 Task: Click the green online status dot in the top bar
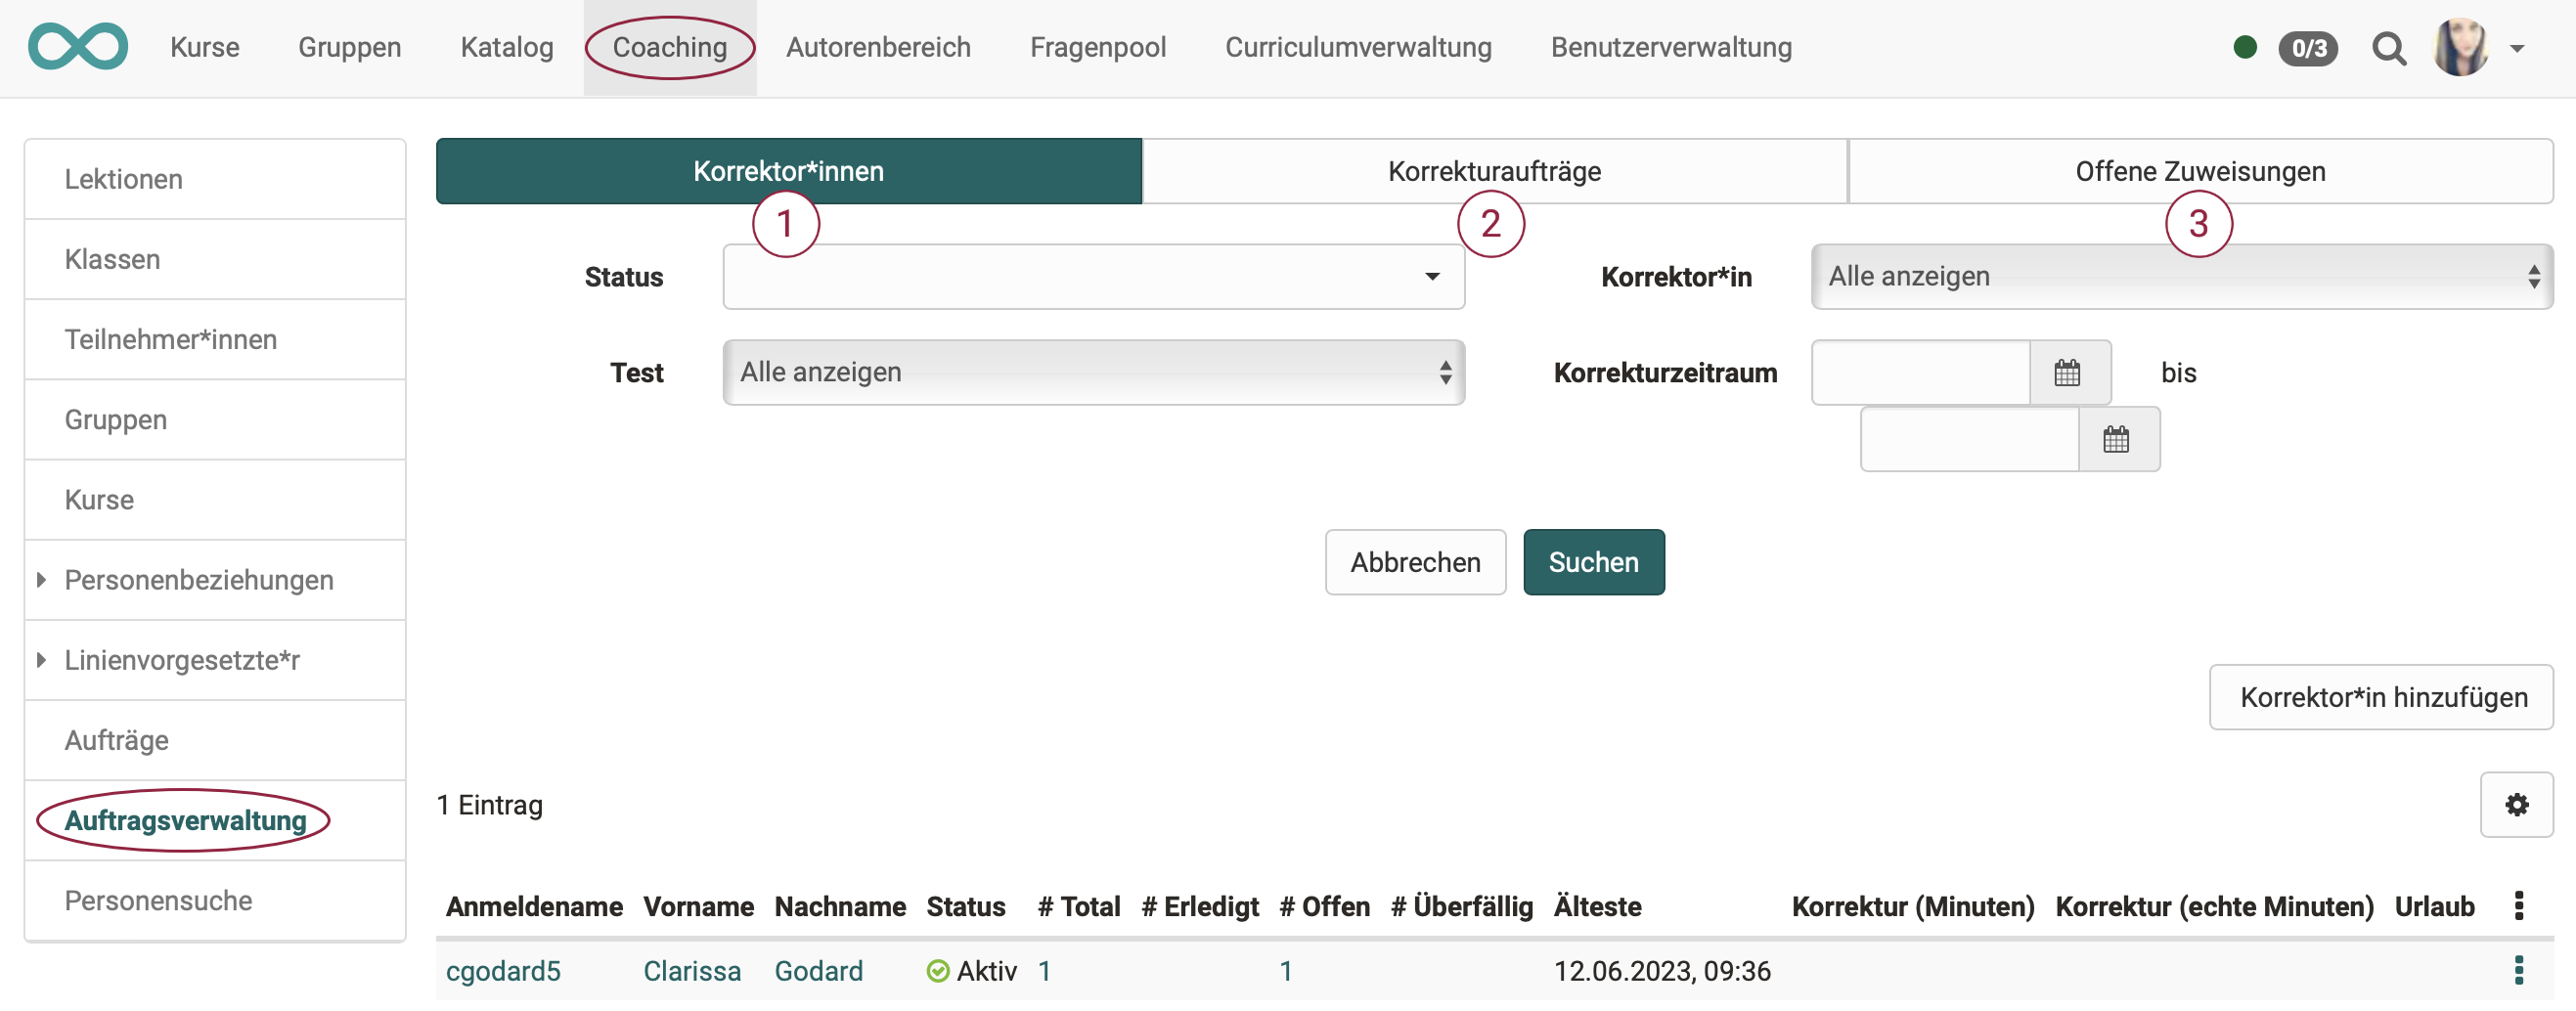(x=2244, y=46)
